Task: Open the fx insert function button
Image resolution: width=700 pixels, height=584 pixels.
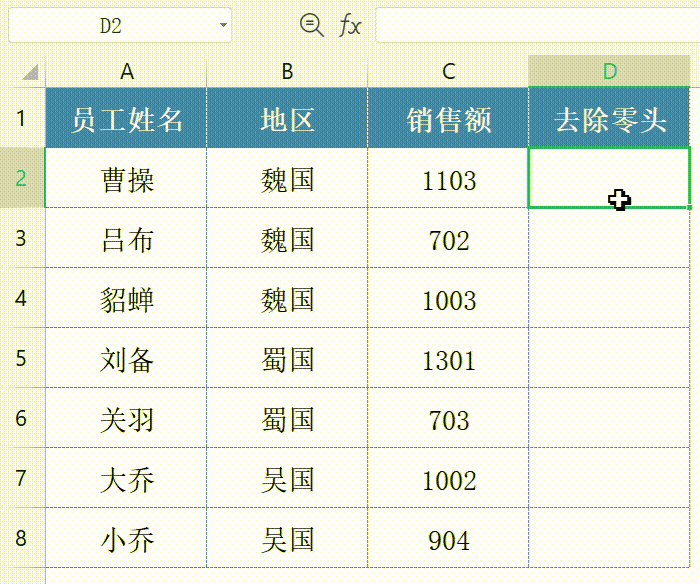Action: [x=350, y=25]
